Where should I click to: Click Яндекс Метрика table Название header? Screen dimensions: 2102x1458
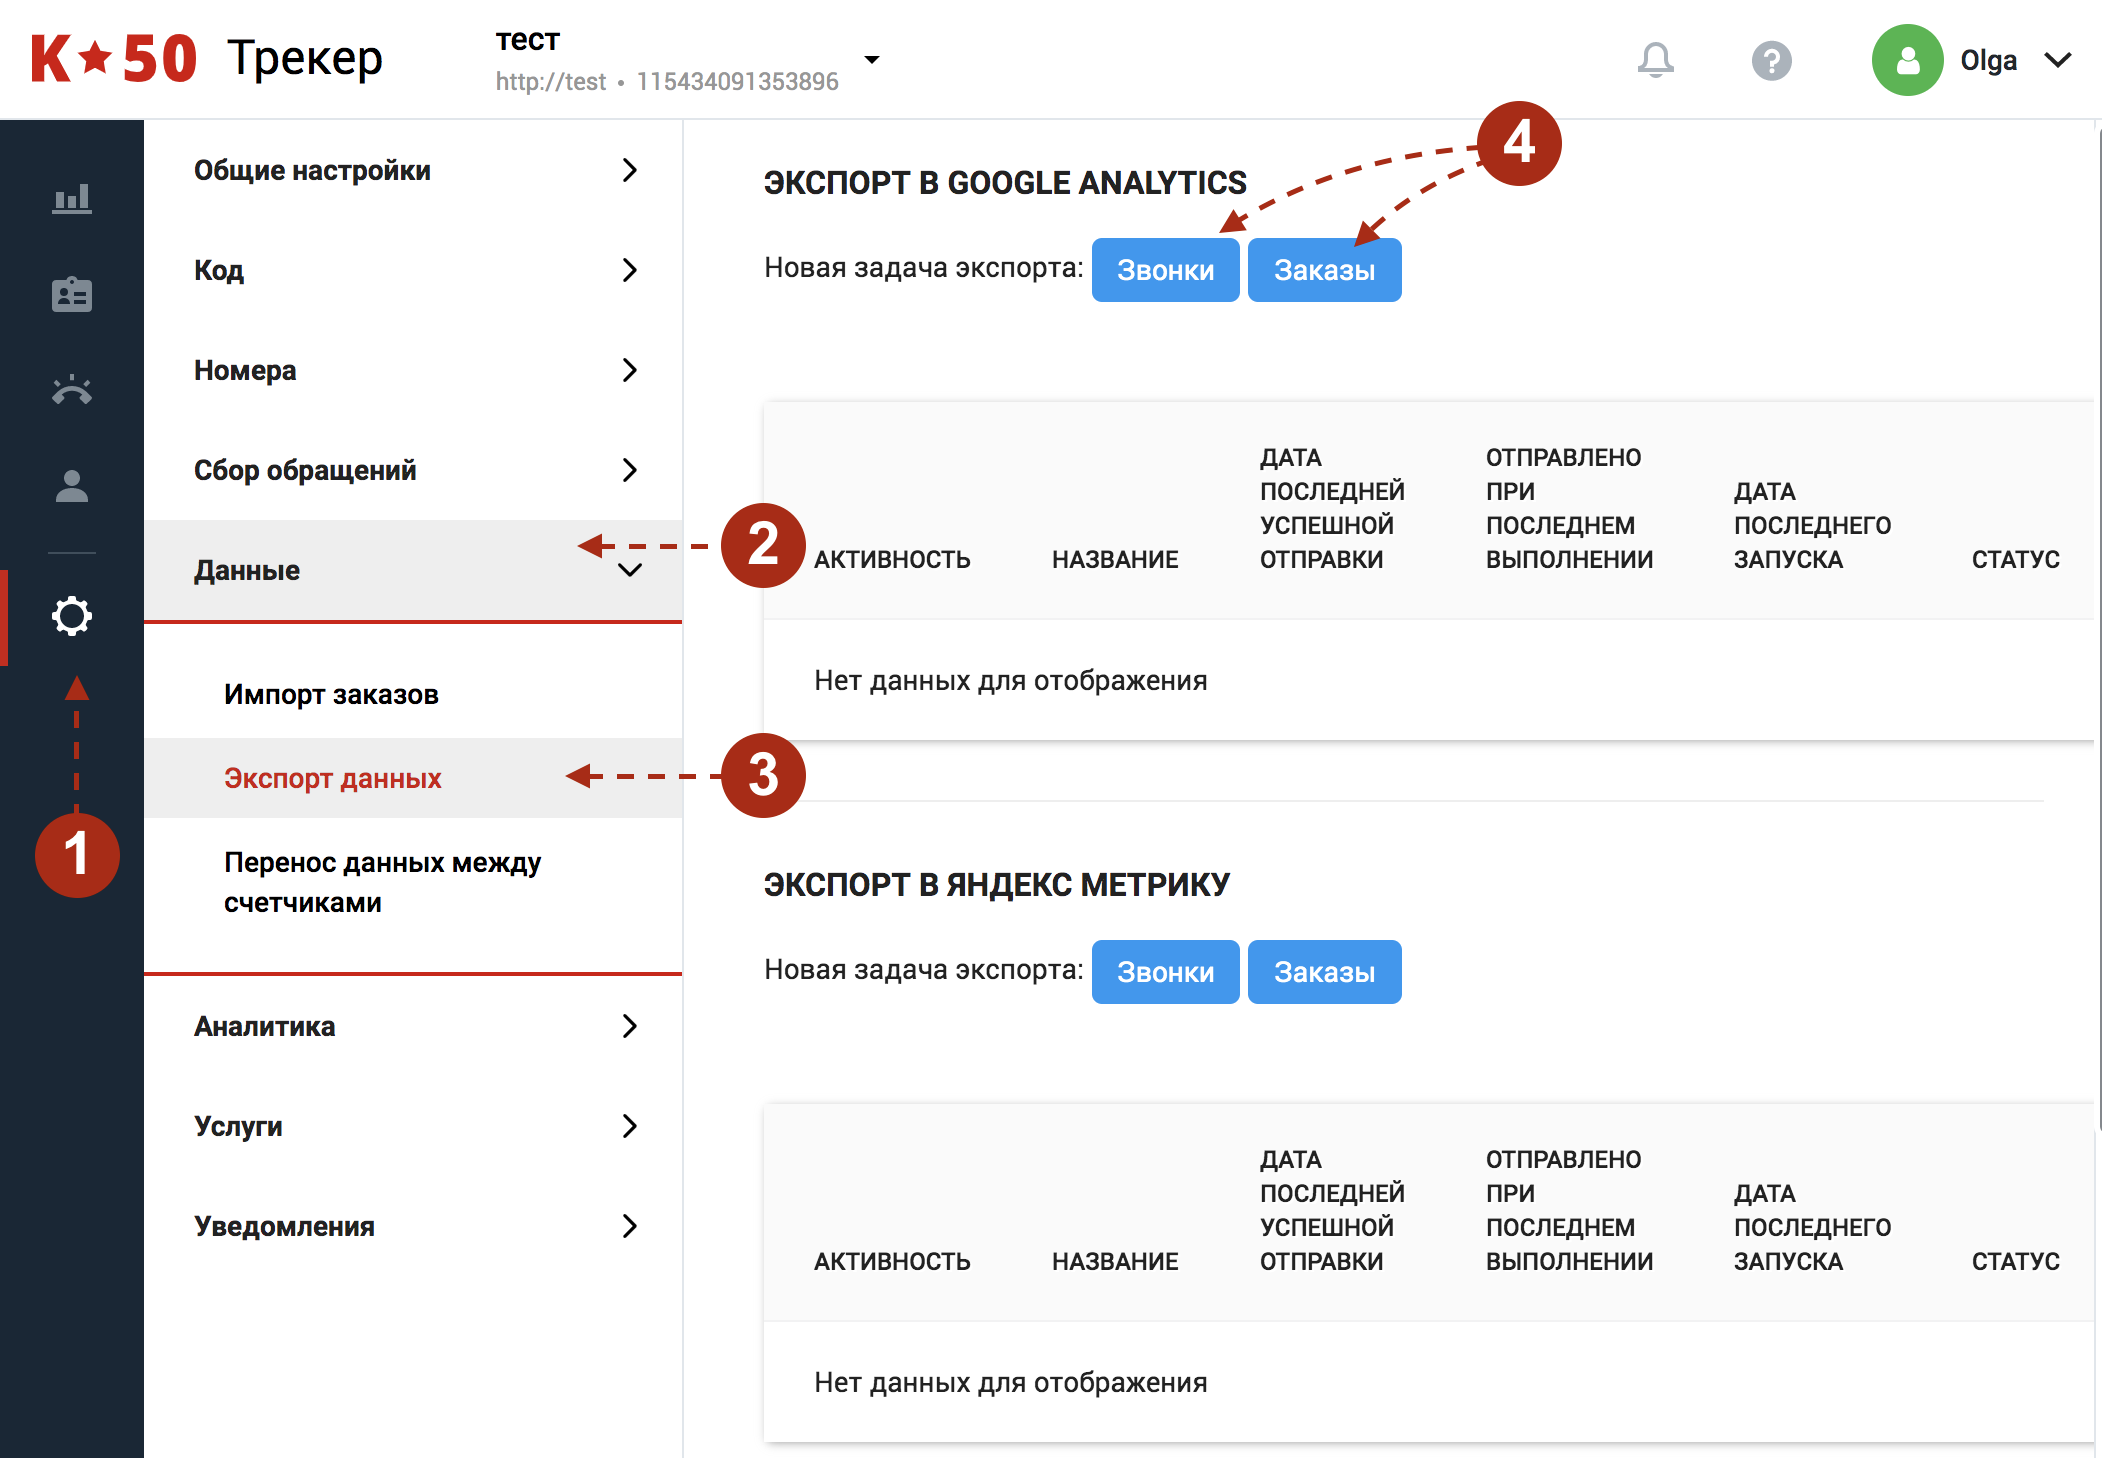point(1115,1261)
